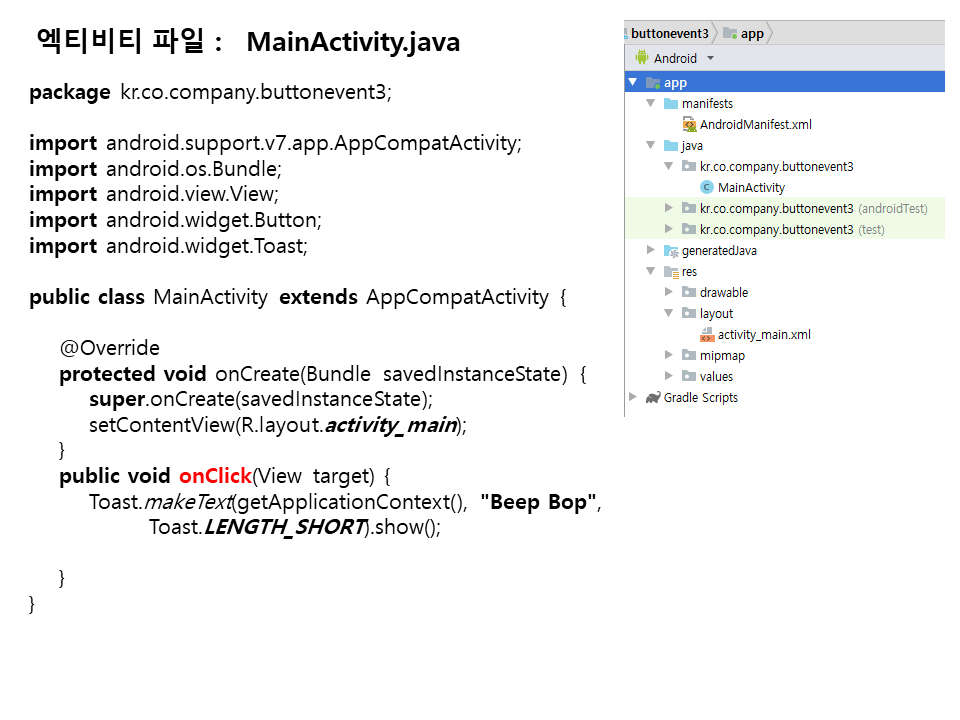The height and width of the screenshot is (720, 960).
Task: Select the buttonevent3 breadcrumb
Action: pos(669,33)
